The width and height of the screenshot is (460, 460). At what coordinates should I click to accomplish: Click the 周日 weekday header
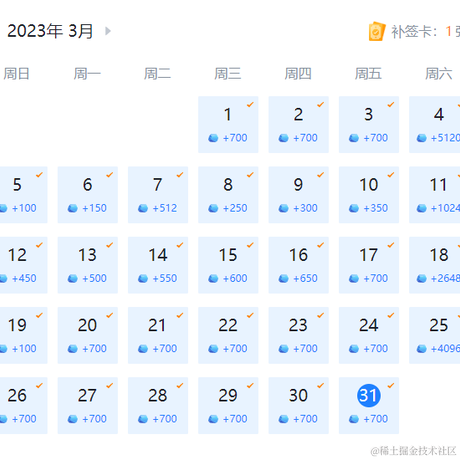(17, 74)
